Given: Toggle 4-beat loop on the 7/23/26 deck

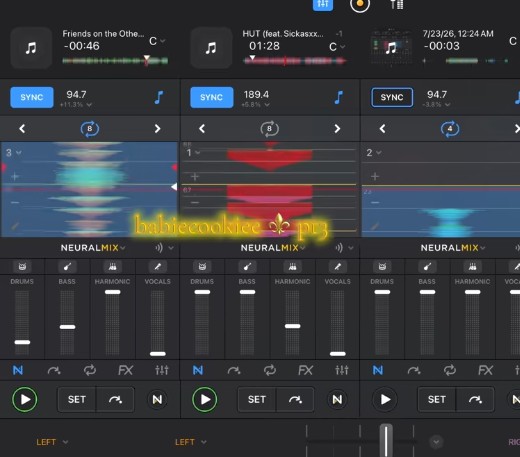Looking at the screenshot, I should 450,129.
